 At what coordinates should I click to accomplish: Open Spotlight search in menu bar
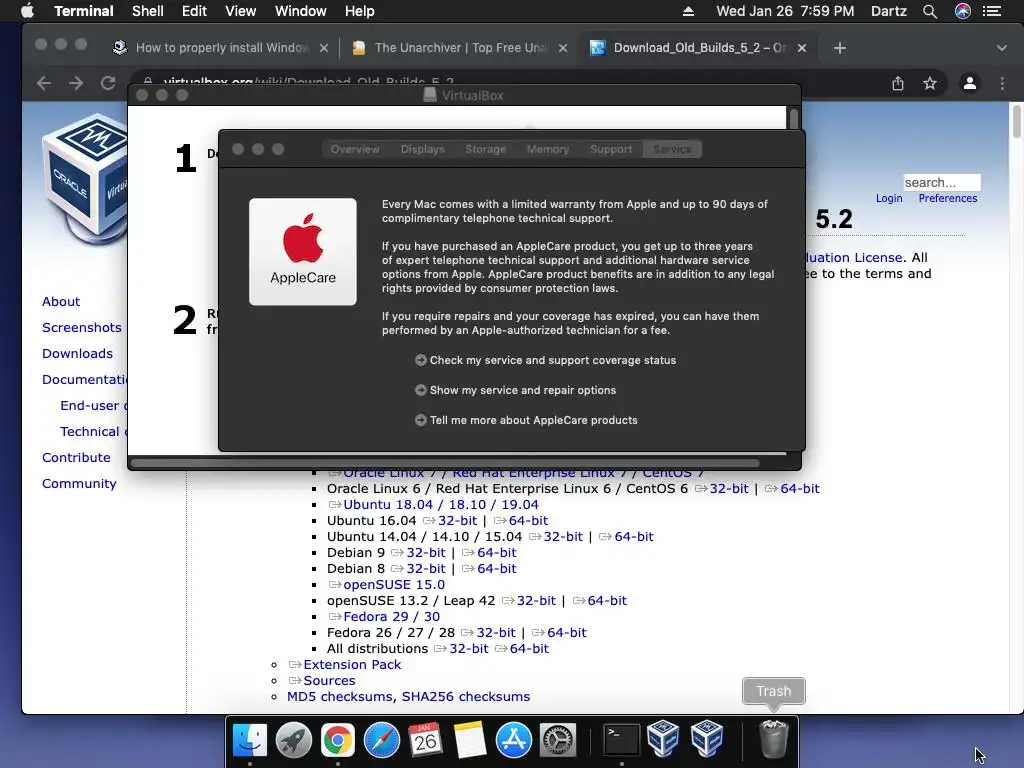929,11
